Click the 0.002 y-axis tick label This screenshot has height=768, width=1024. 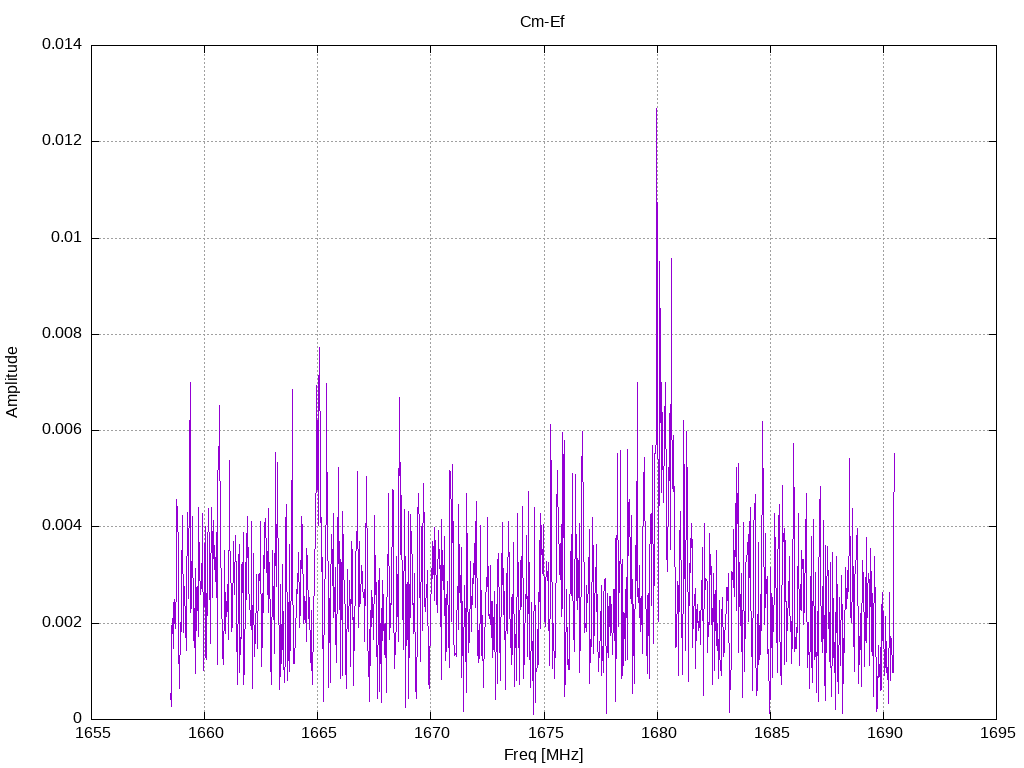pyautogui.click(x=62, y=622)
